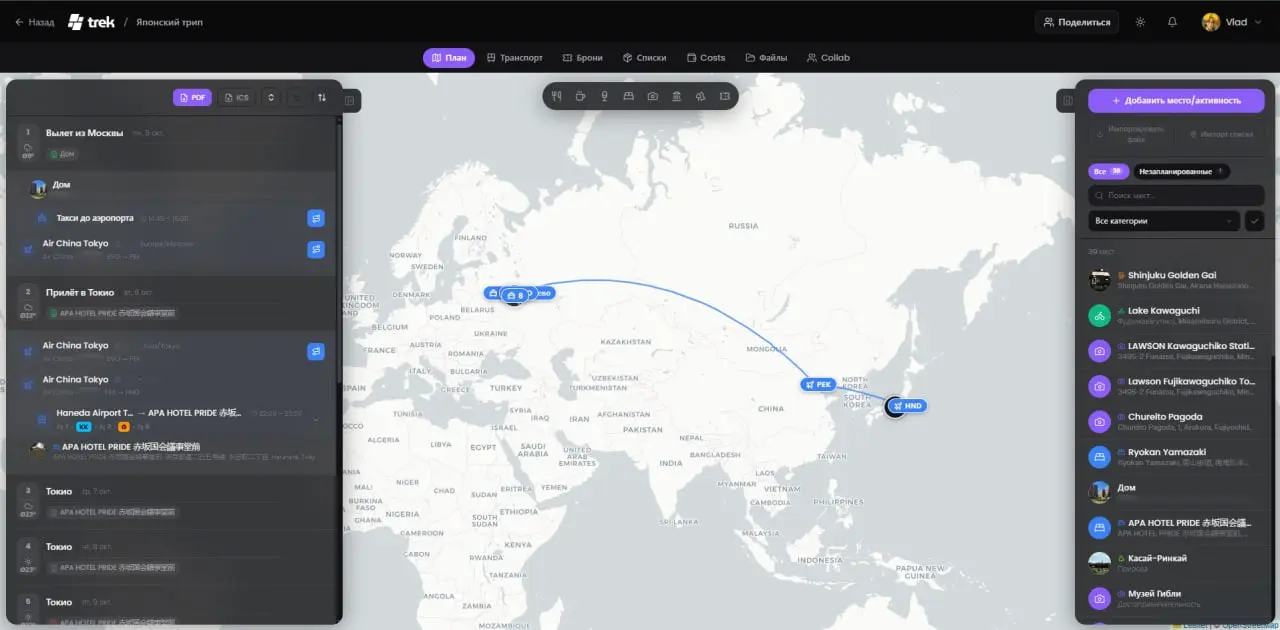The width and height of the screenshot is (1280, 630).
Task: Click the expand/collapse all days chevrons button
Action: (x=270, y=97)
